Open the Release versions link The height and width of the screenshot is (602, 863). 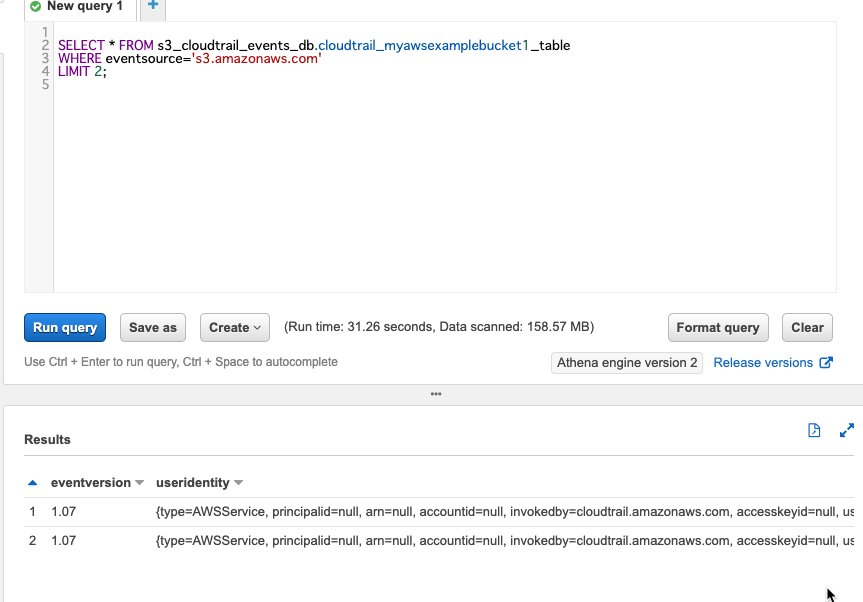coord(763,363)
